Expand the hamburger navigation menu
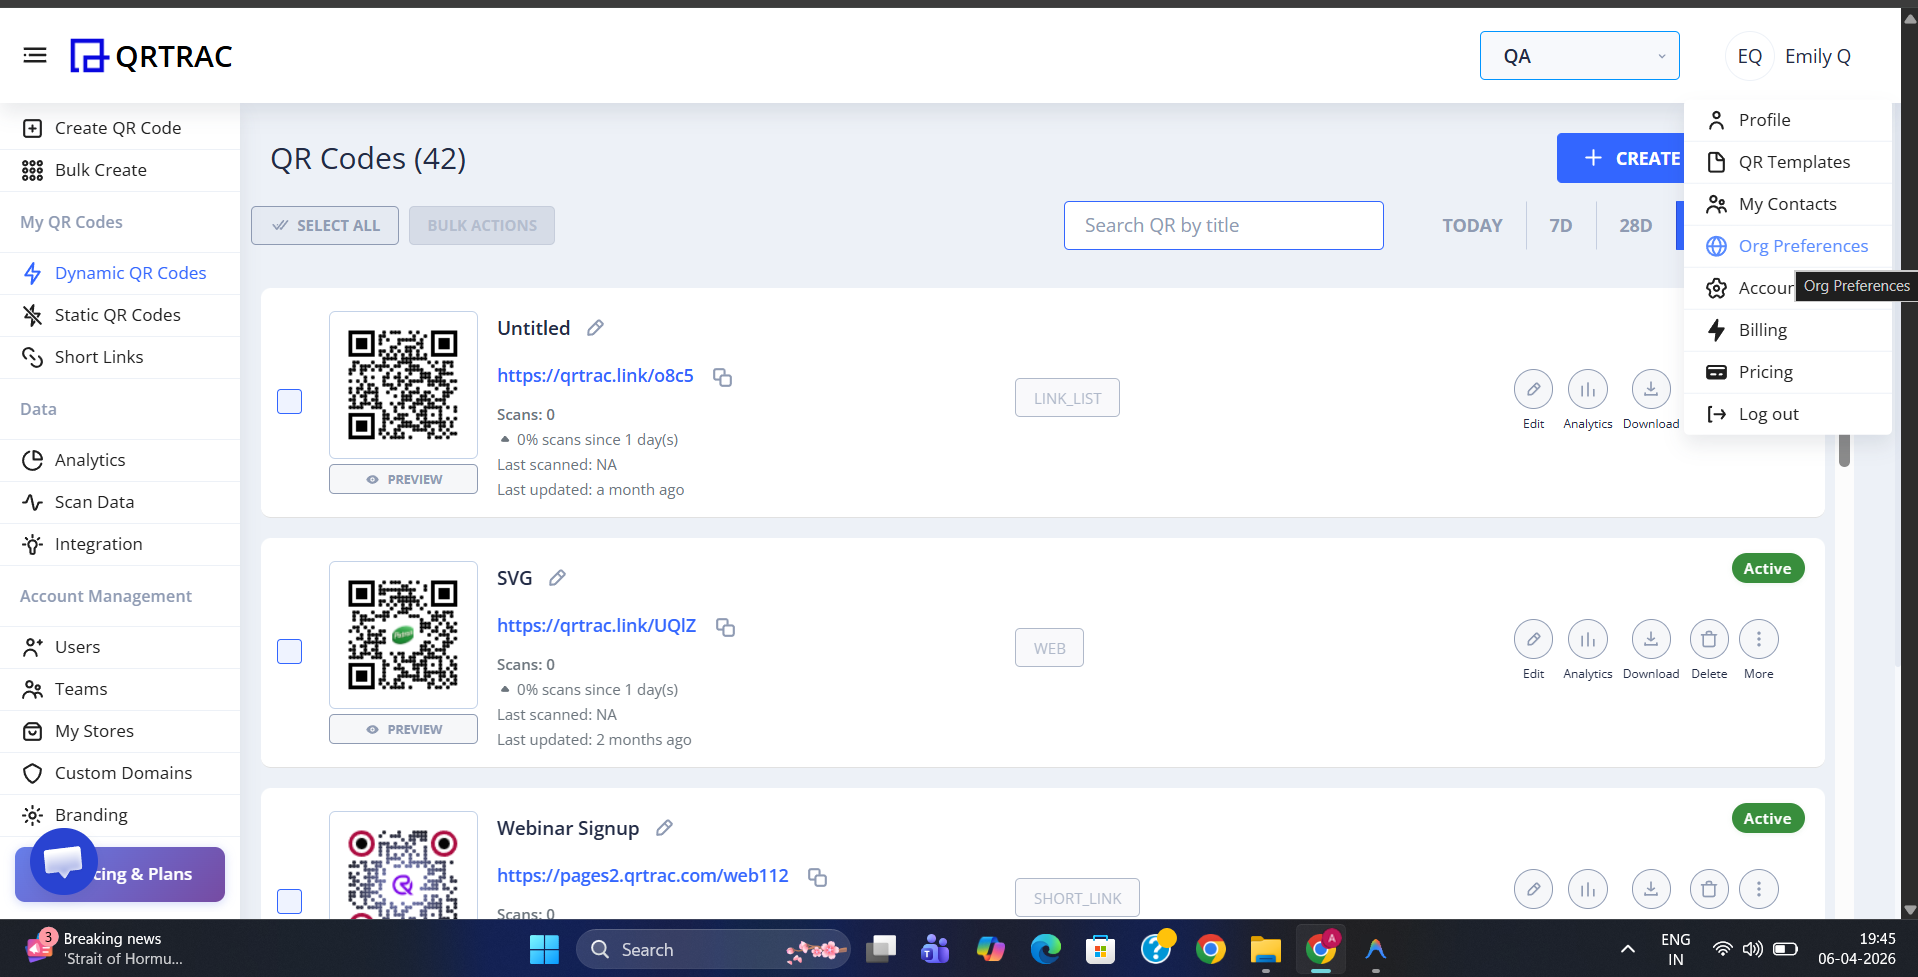 [35, 55]
